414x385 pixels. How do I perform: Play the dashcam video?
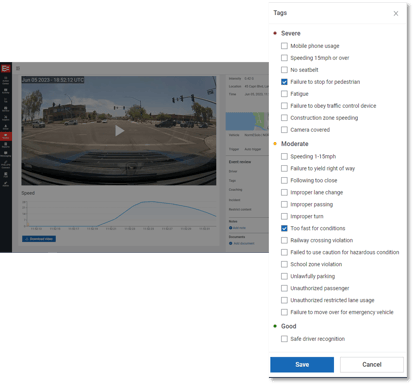119,131
